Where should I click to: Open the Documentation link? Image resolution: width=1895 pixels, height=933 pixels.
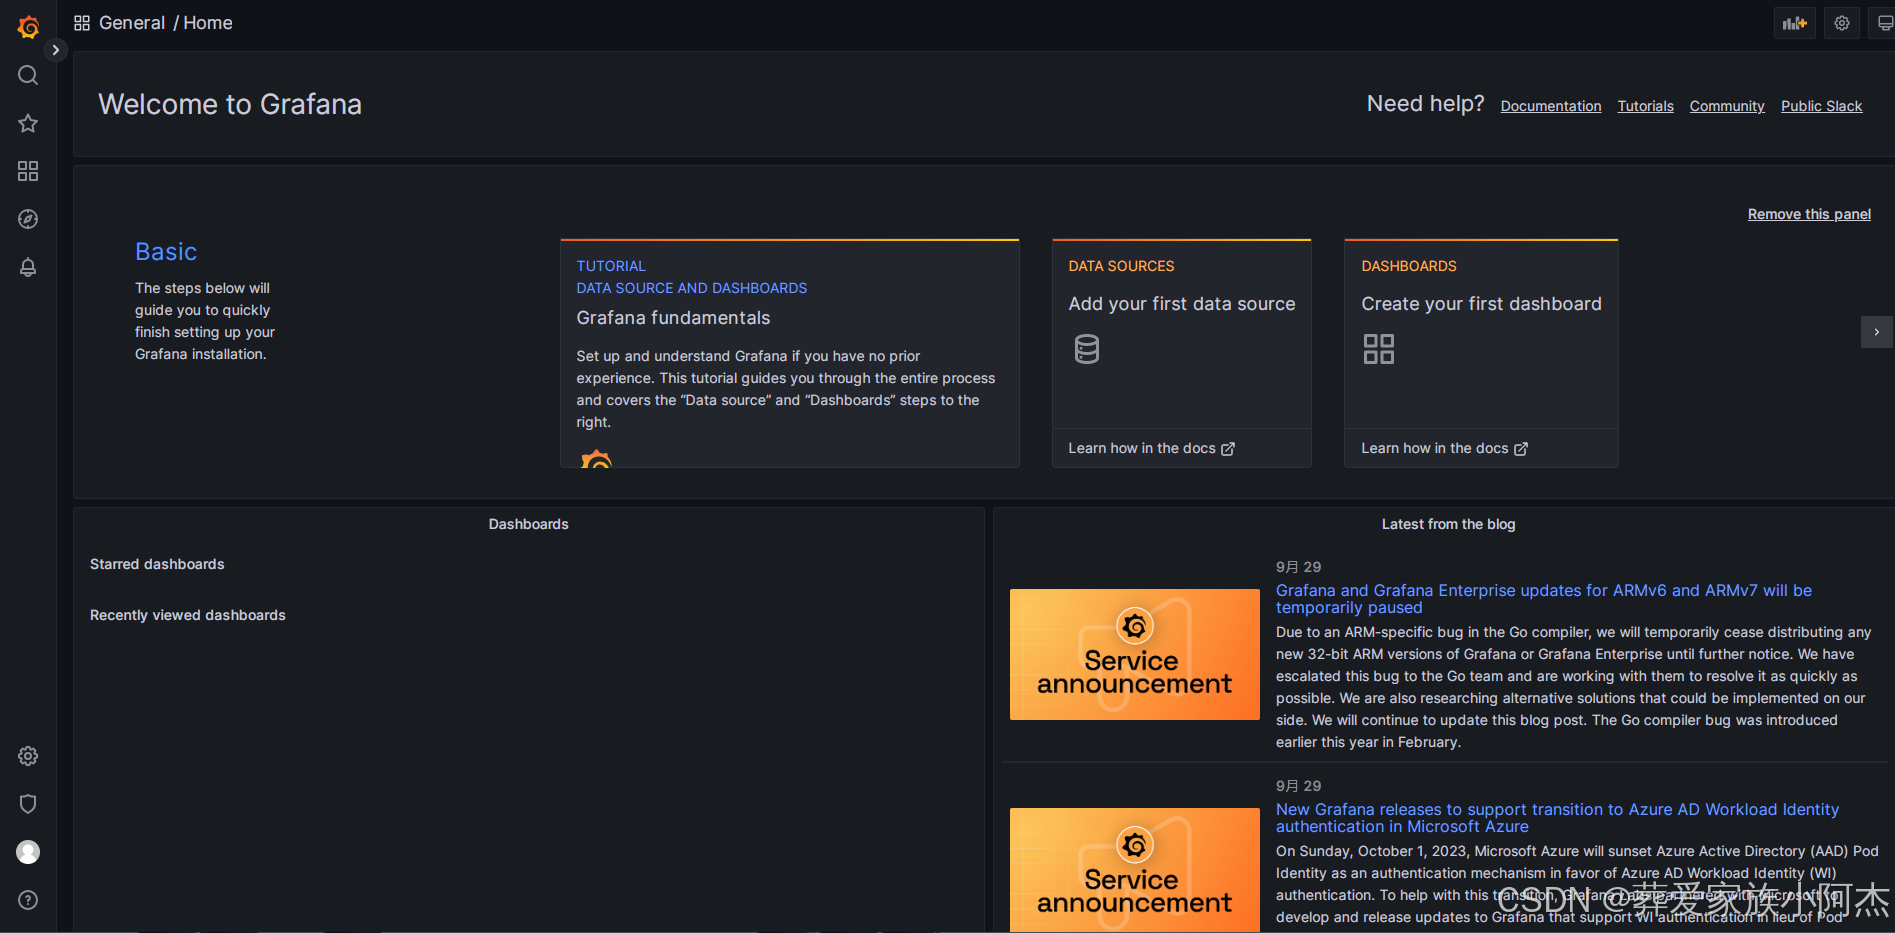pos(1551,106)
